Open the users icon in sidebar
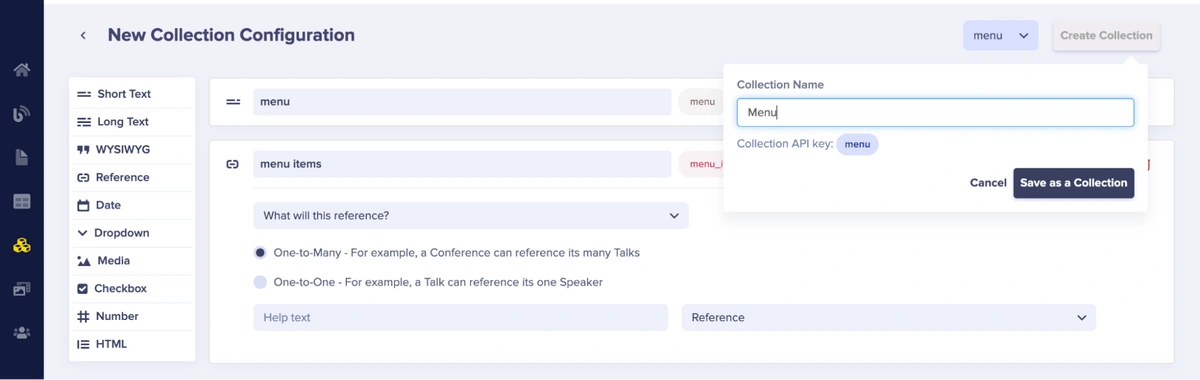This screenshot has width=1200, height=380. click(x=21, y=333)
